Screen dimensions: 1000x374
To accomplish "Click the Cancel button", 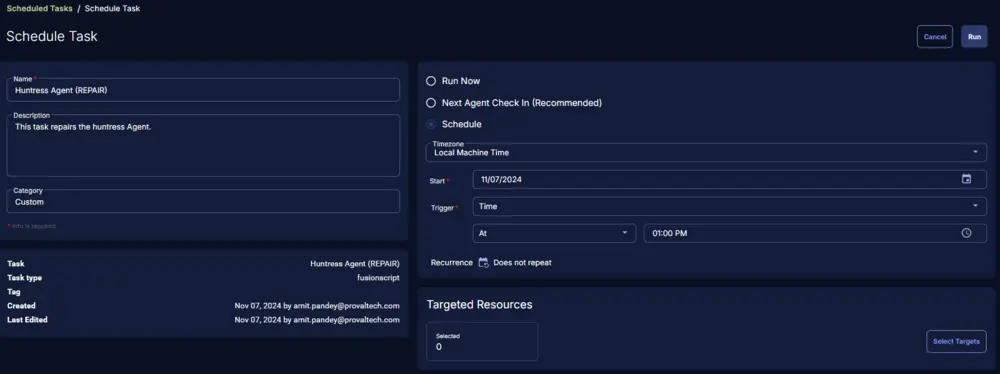I will 935,36.
